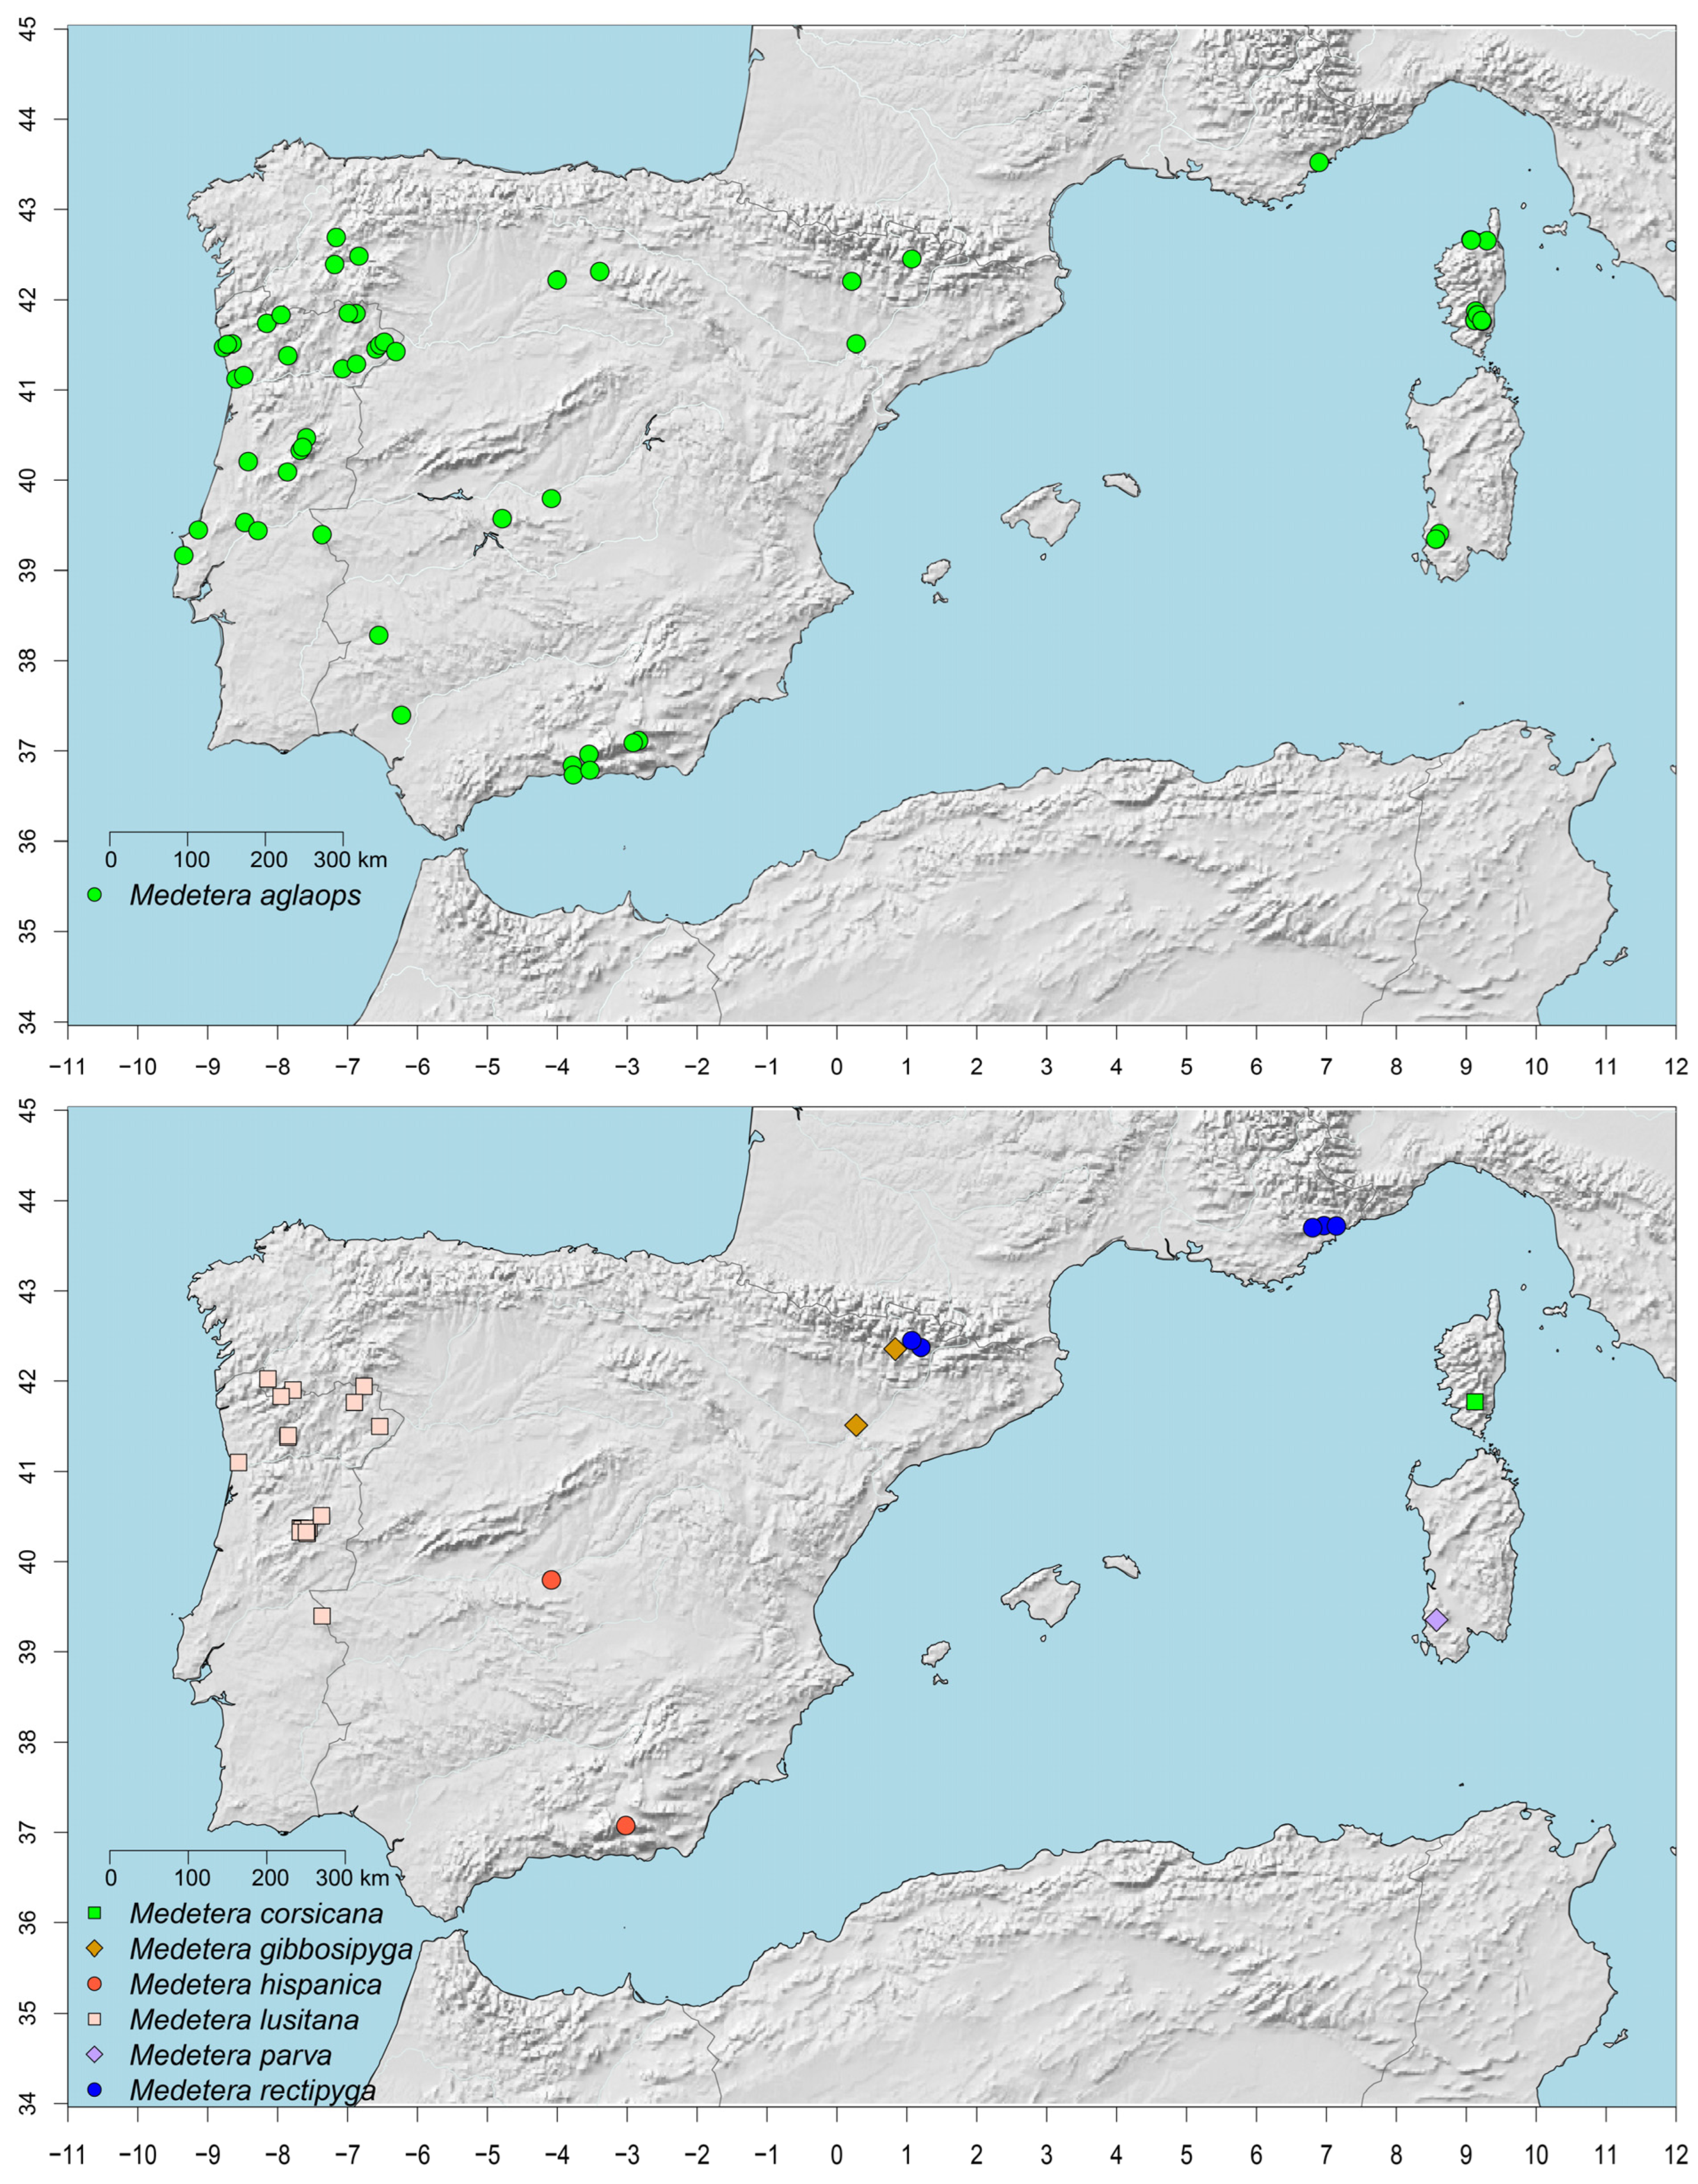
Task: Click the red circle on southern Spain coast
Action: (626, 1826)
